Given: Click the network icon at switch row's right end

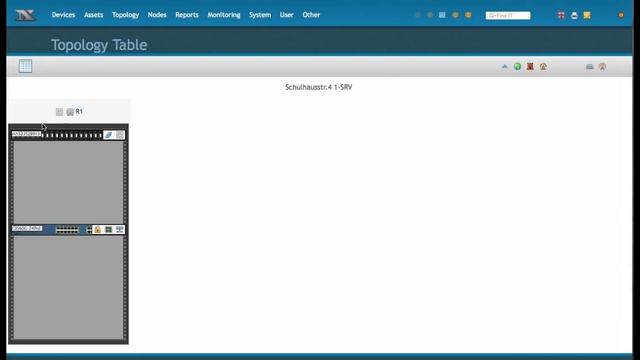Looking at the screenshot, I should 120,230.
